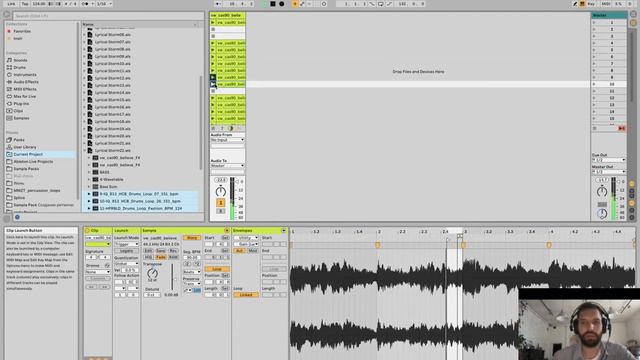Toggle the browser preview headphone button

[x=17, y=217]
